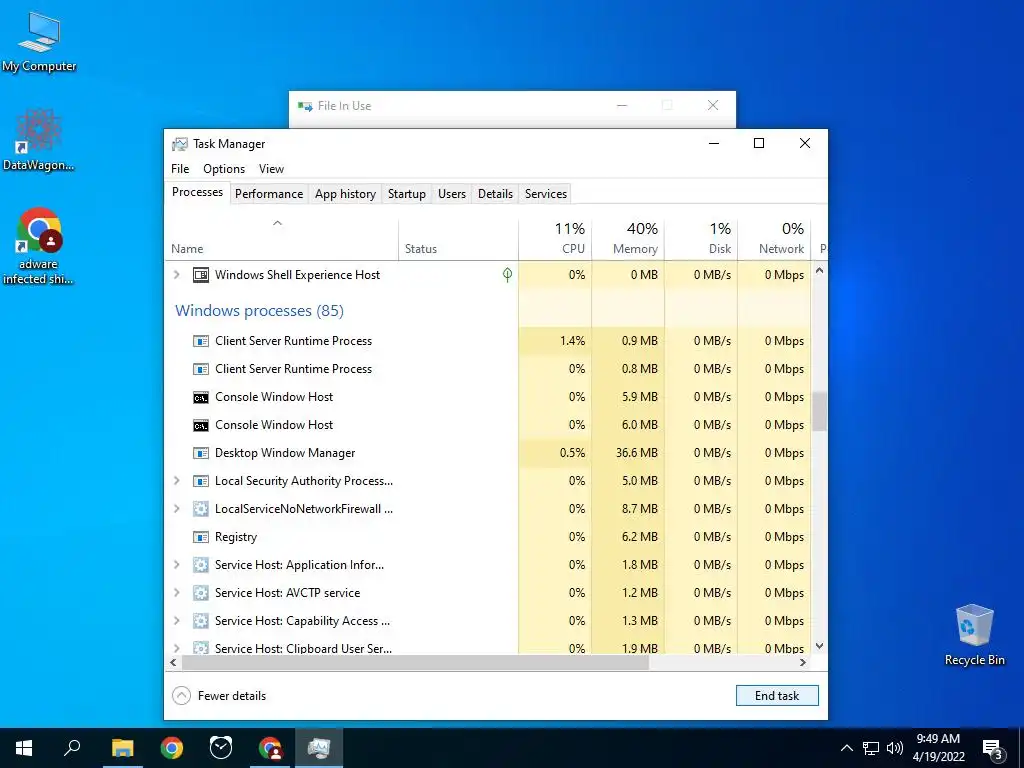Open File Explorer from the taskbar
Image resolution: width=1024 pixels, height=768 pixels.
click(122, 748)
